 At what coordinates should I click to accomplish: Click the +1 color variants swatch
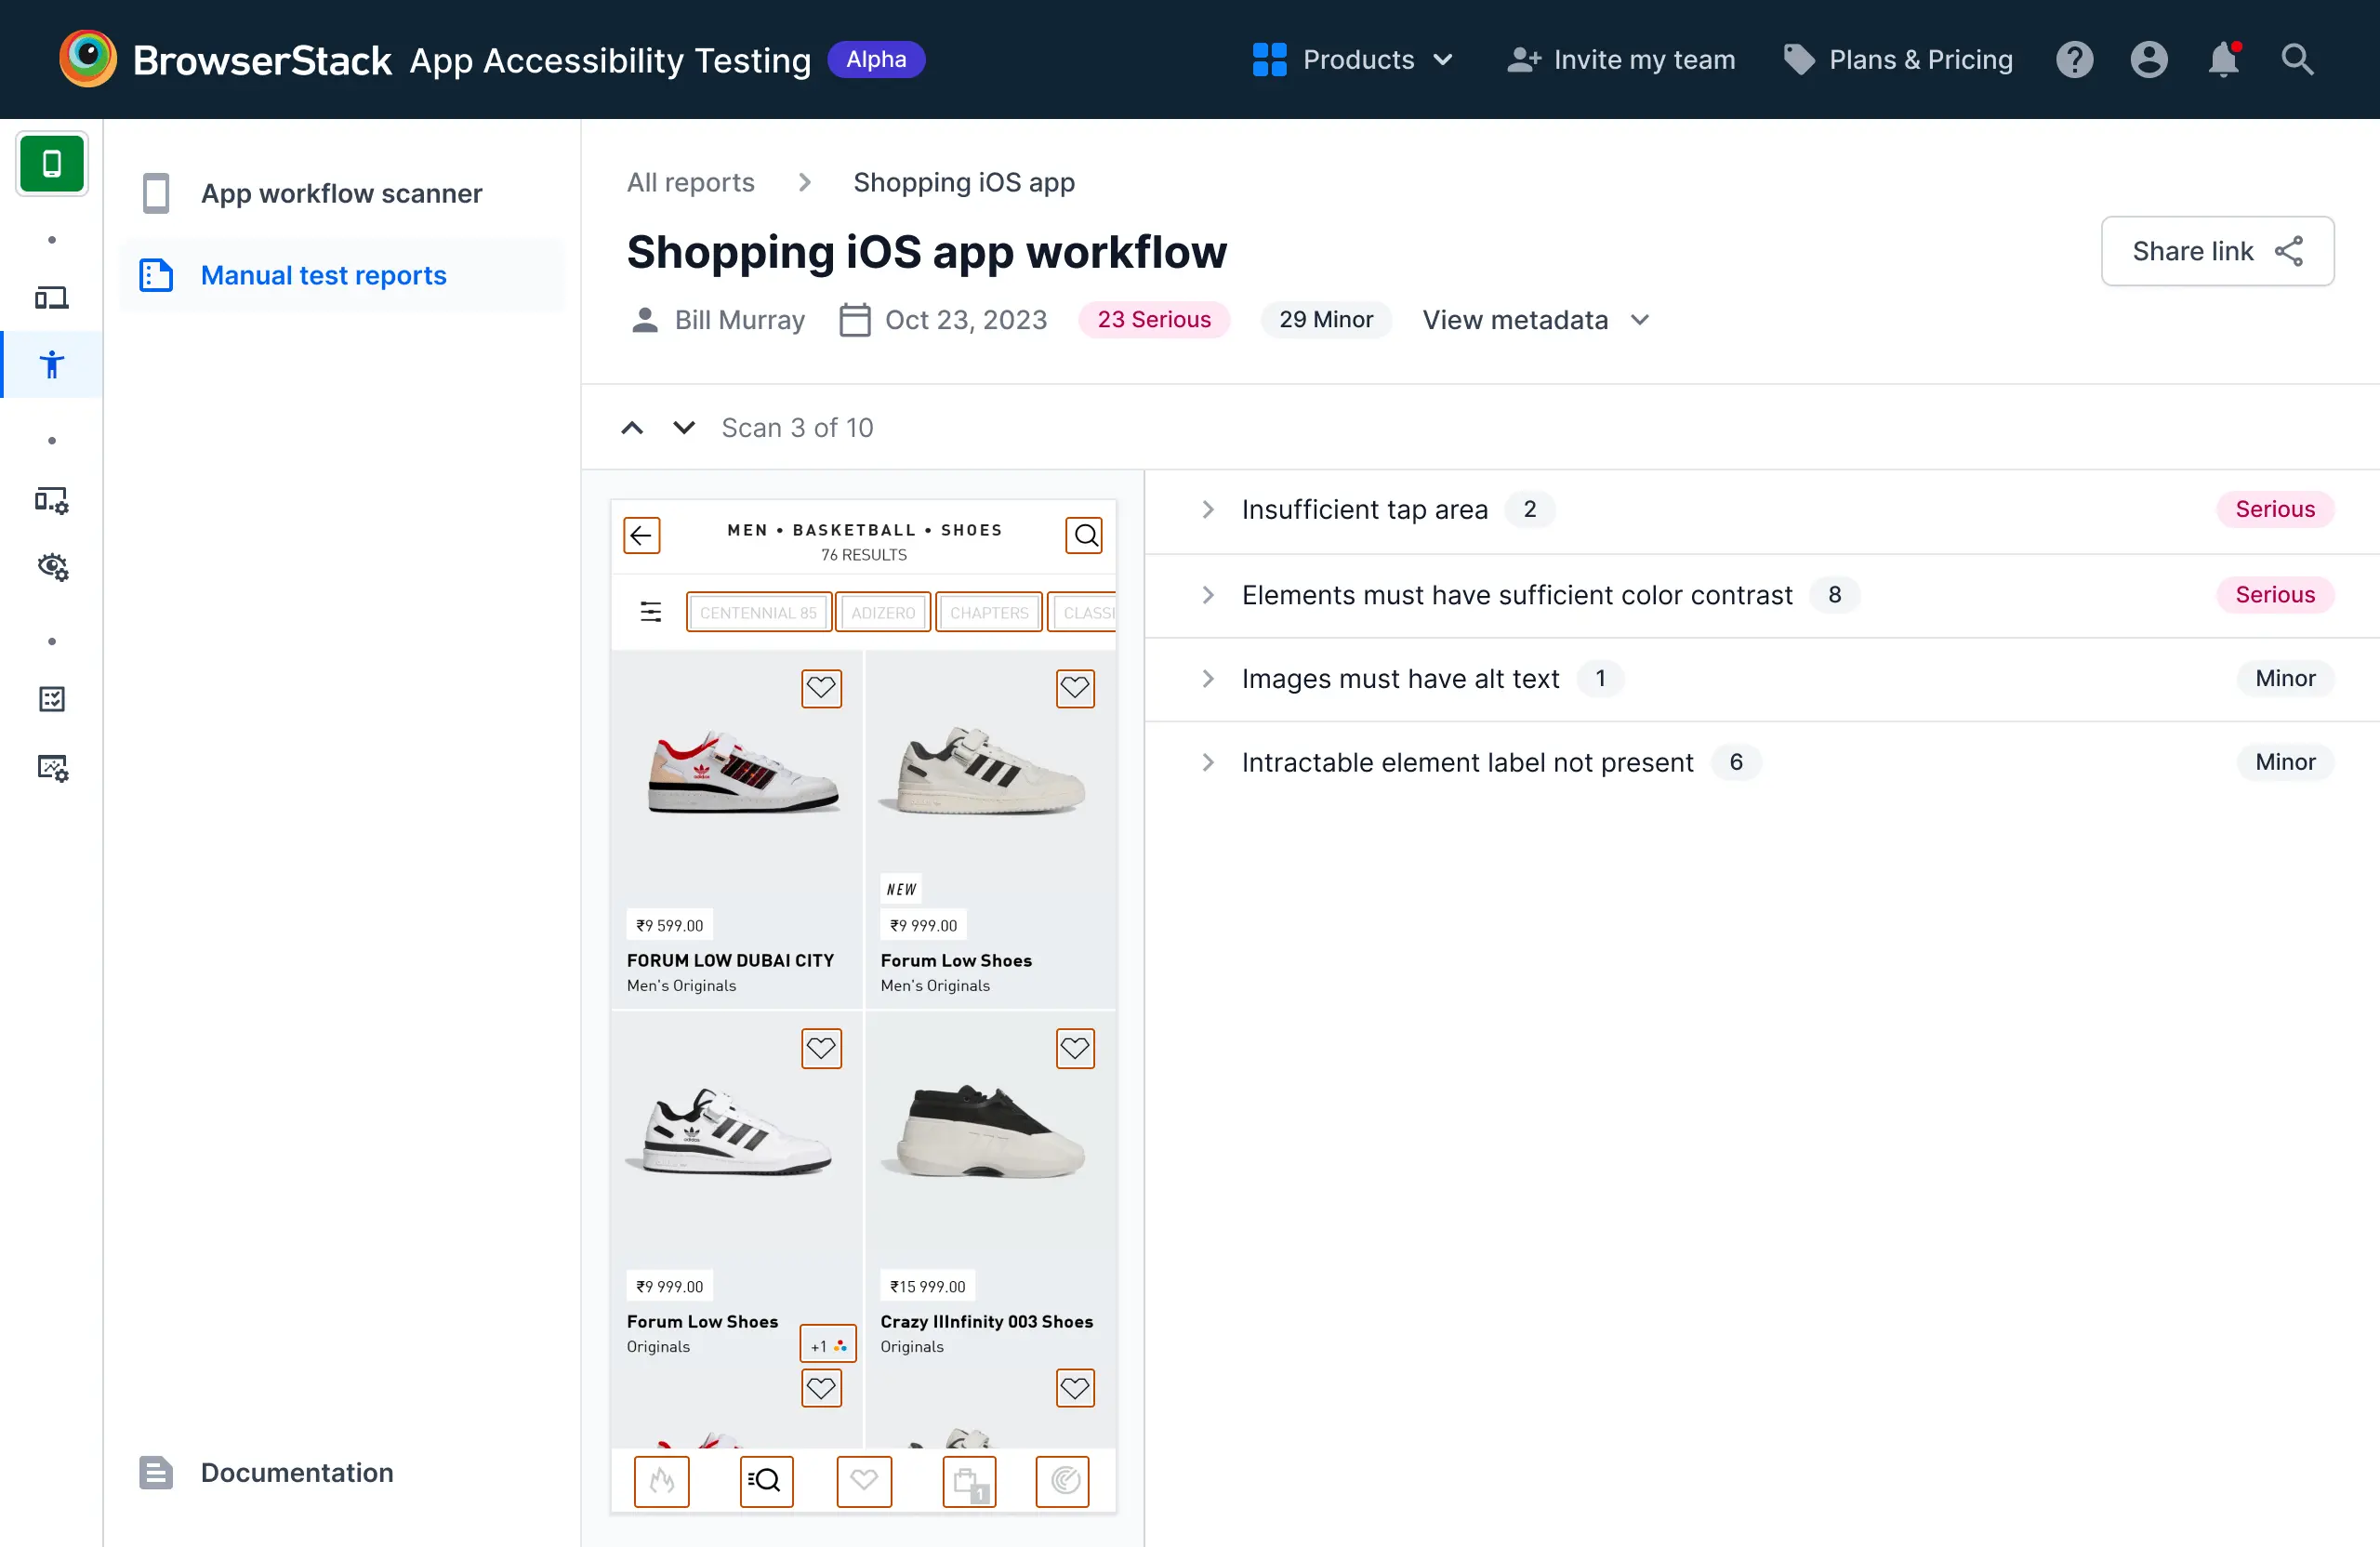pos(828,1346)
